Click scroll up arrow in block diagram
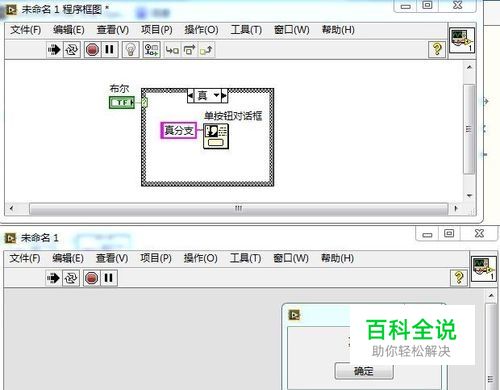Viewport: 500px width, 390px height. 469,67
